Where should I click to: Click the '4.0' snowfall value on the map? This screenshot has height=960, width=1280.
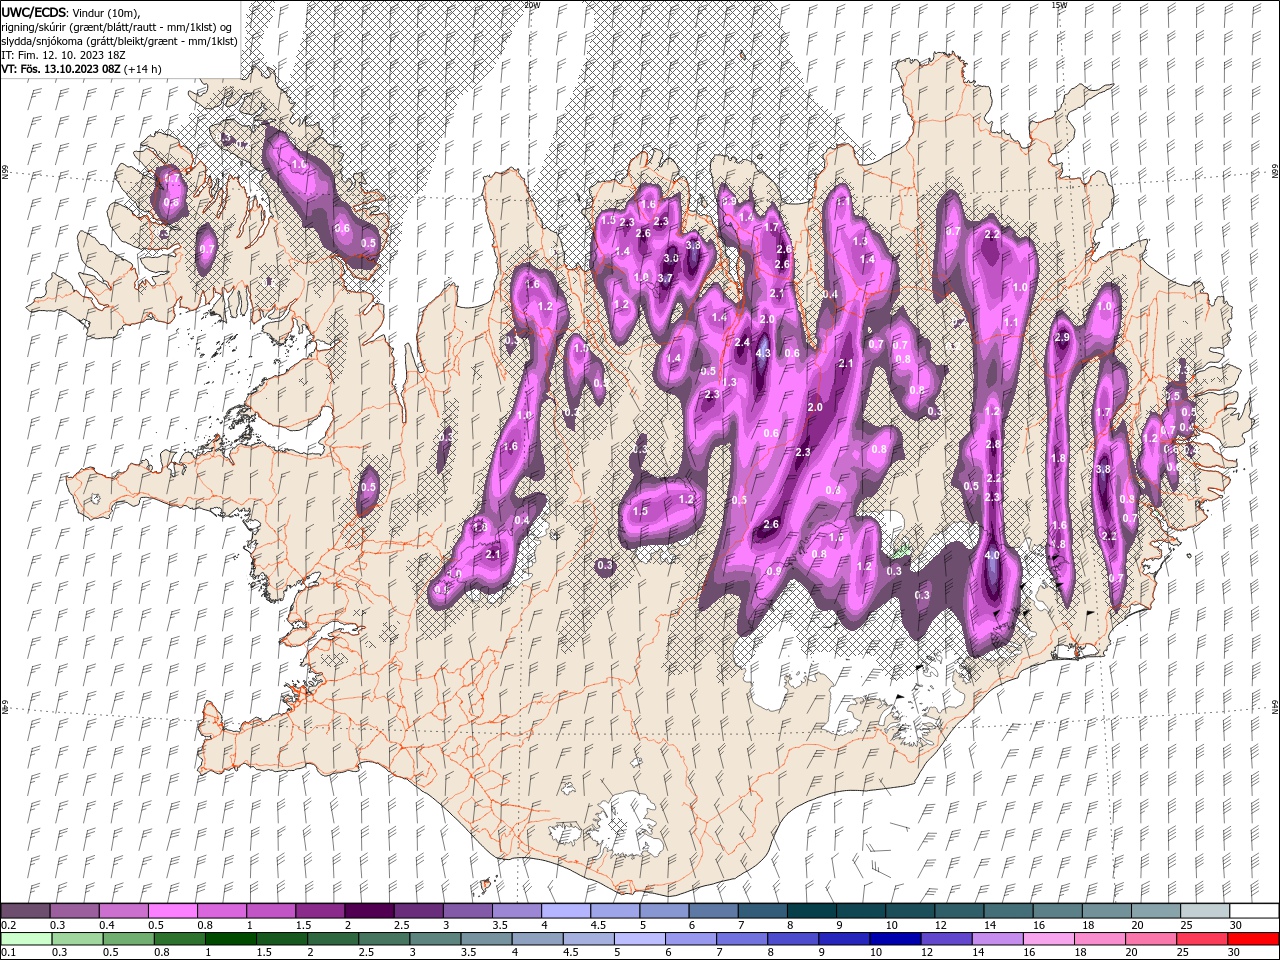(x=992, y=555)
